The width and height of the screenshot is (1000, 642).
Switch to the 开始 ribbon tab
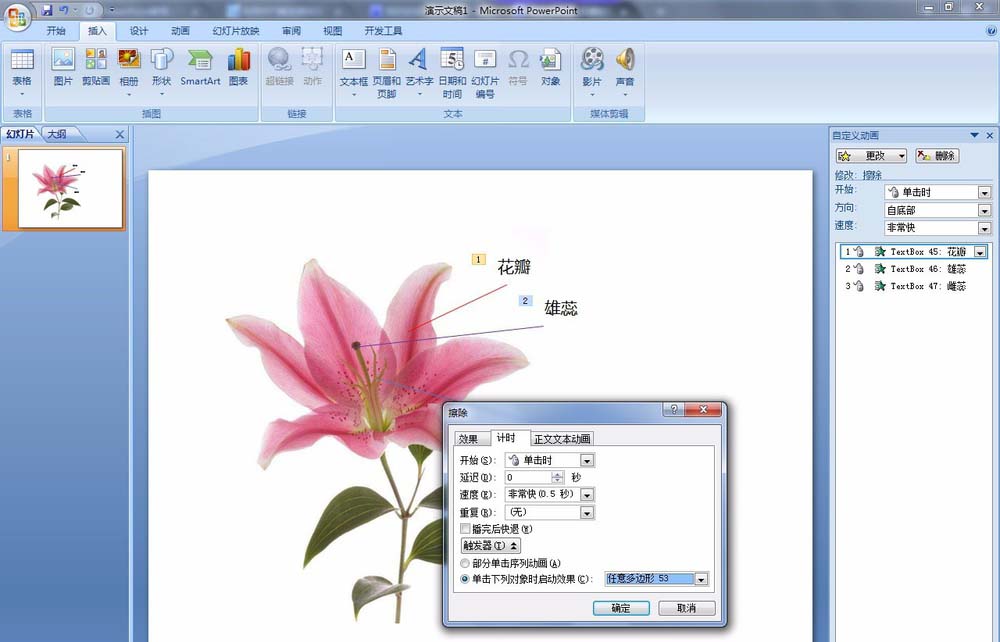[x=56, y=31]
